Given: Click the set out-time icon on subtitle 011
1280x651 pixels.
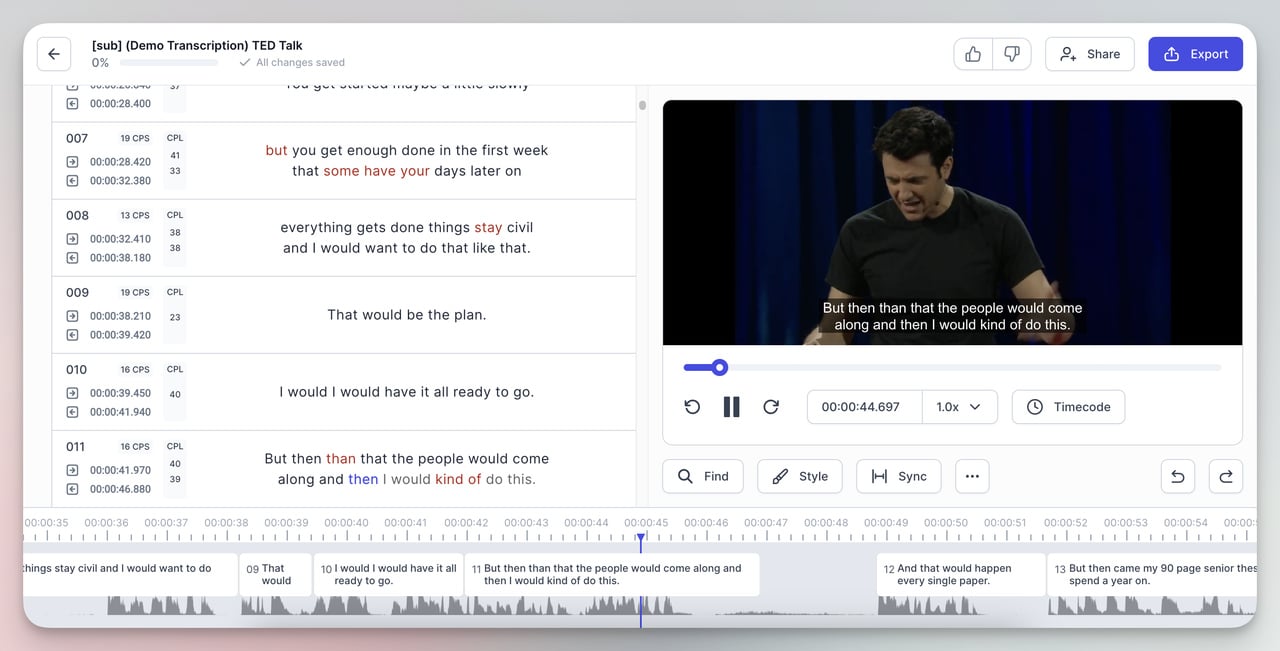Looking at the screenshot, I should click(71, 489).
